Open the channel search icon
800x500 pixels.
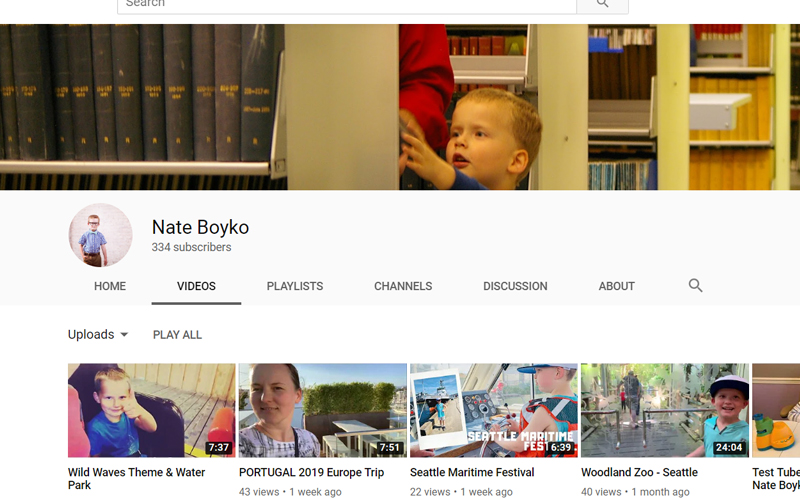tap(695, 286)
